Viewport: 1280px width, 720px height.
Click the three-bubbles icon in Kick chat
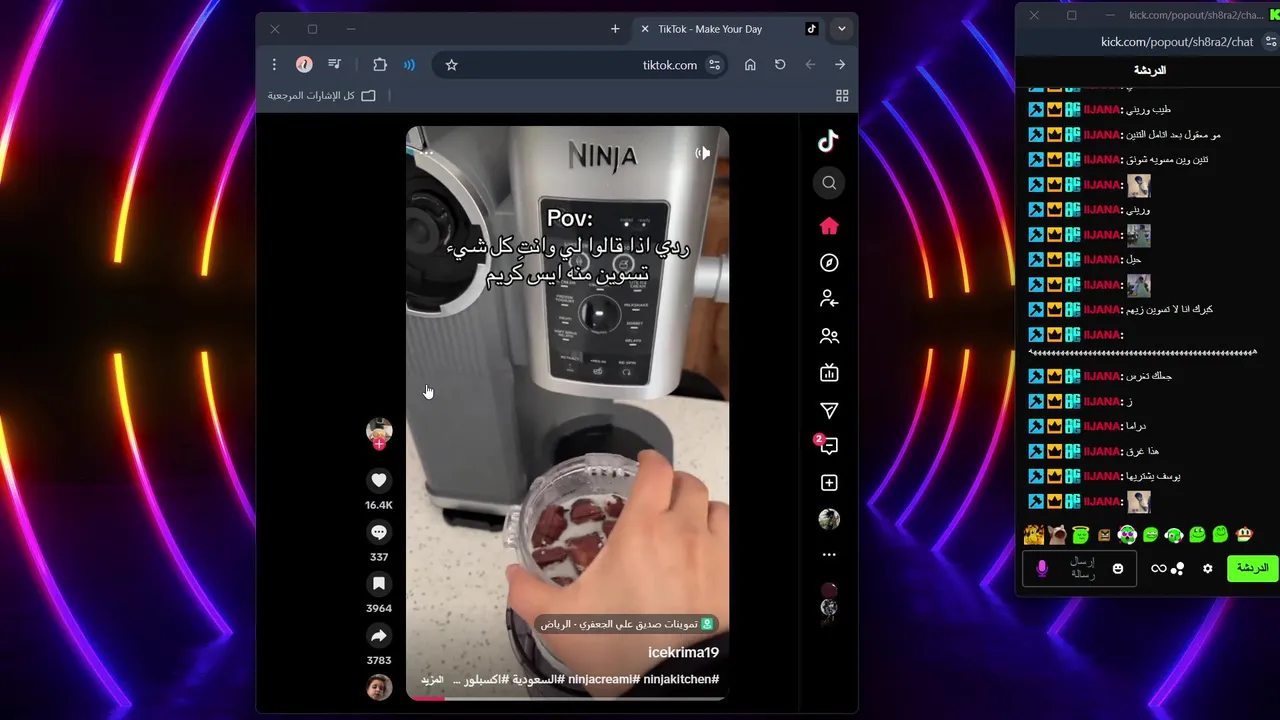pos(1178,568)
